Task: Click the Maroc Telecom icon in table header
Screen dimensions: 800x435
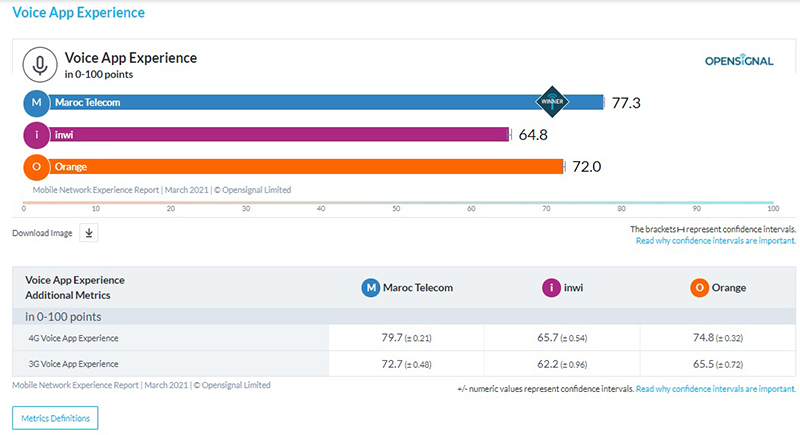Action: (x=371, y=288)
